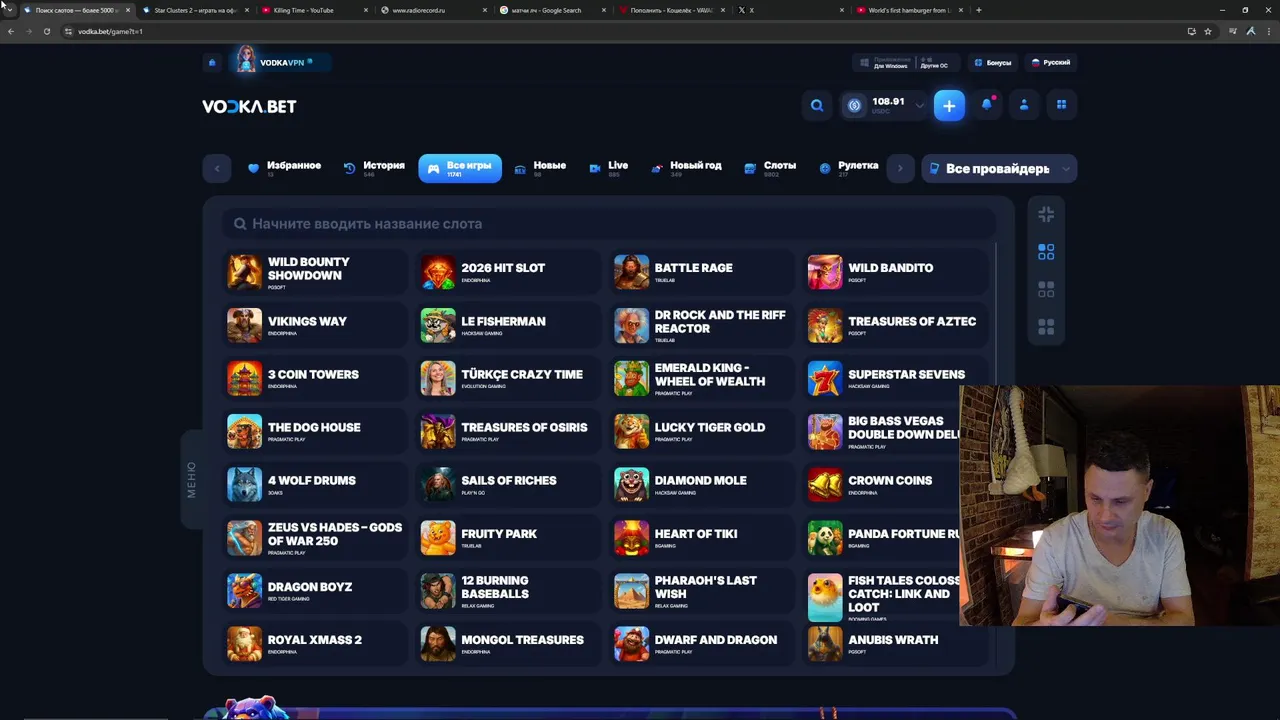Open the Le Fisherman game icon
This screenshot has height=720, width=1280.
coord(438,325)
